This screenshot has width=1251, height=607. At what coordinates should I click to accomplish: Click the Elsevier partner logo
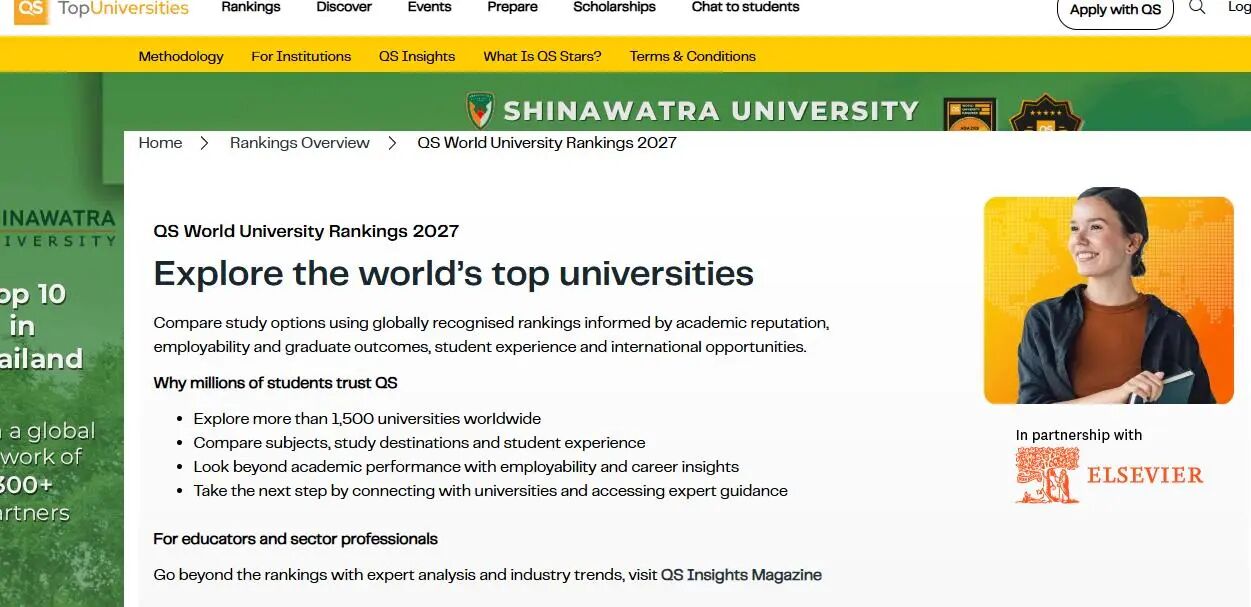pos(1109,475)
